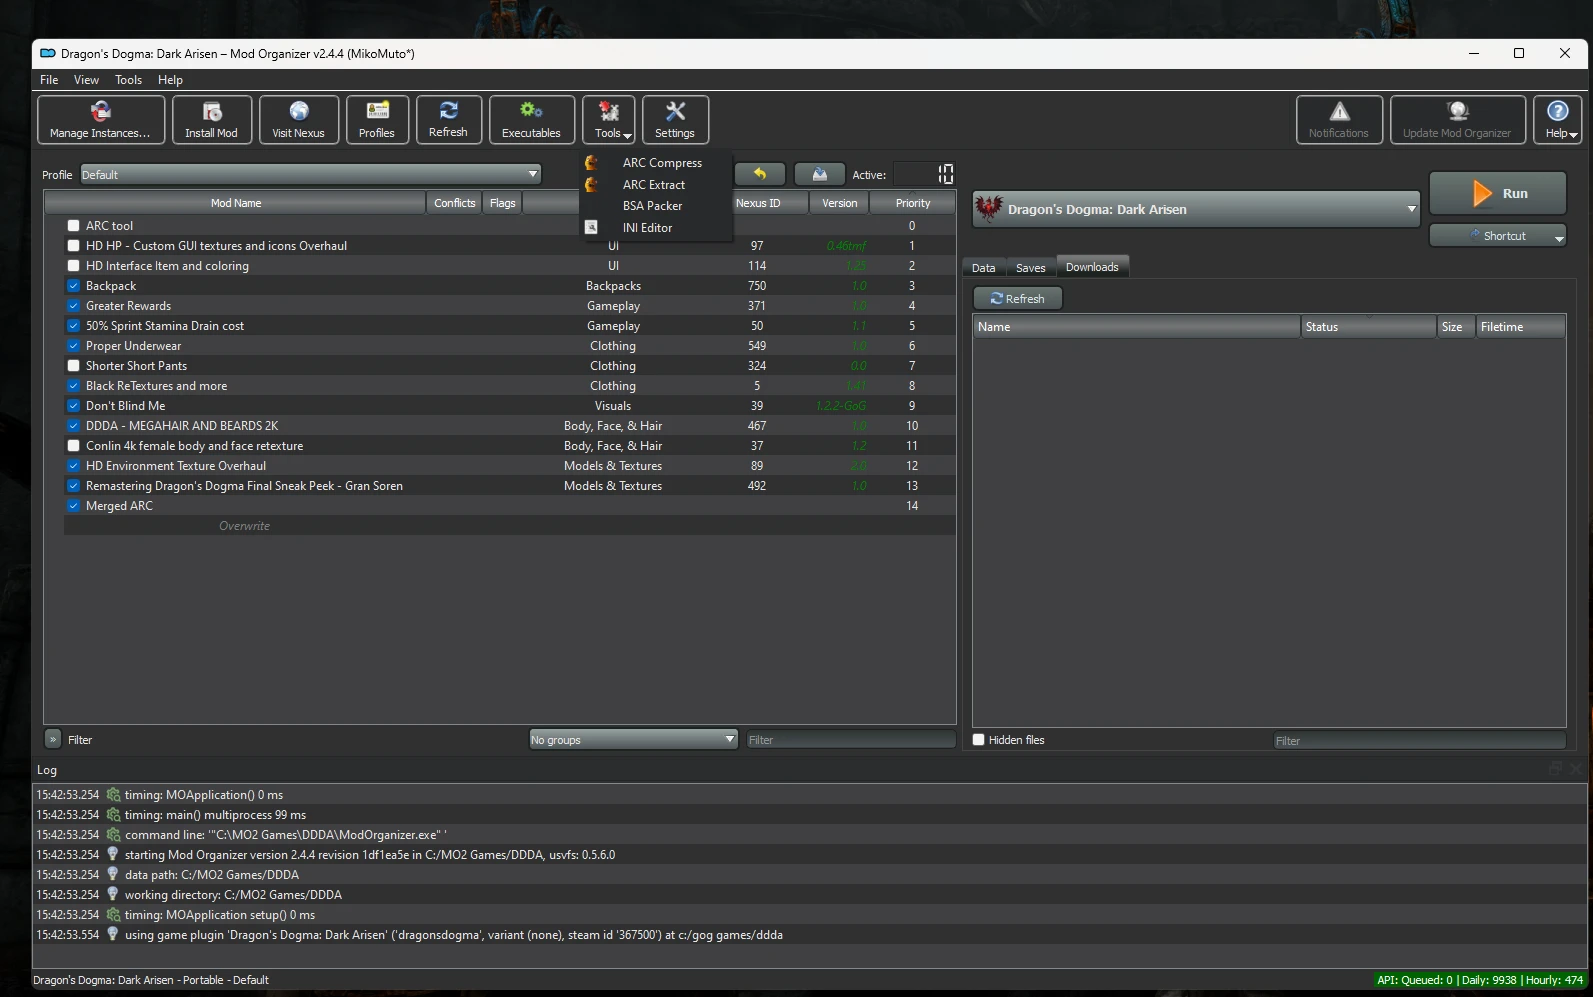
Task: Click the Update Mod Organizer icon
Action: click(x=1457, y=111)
